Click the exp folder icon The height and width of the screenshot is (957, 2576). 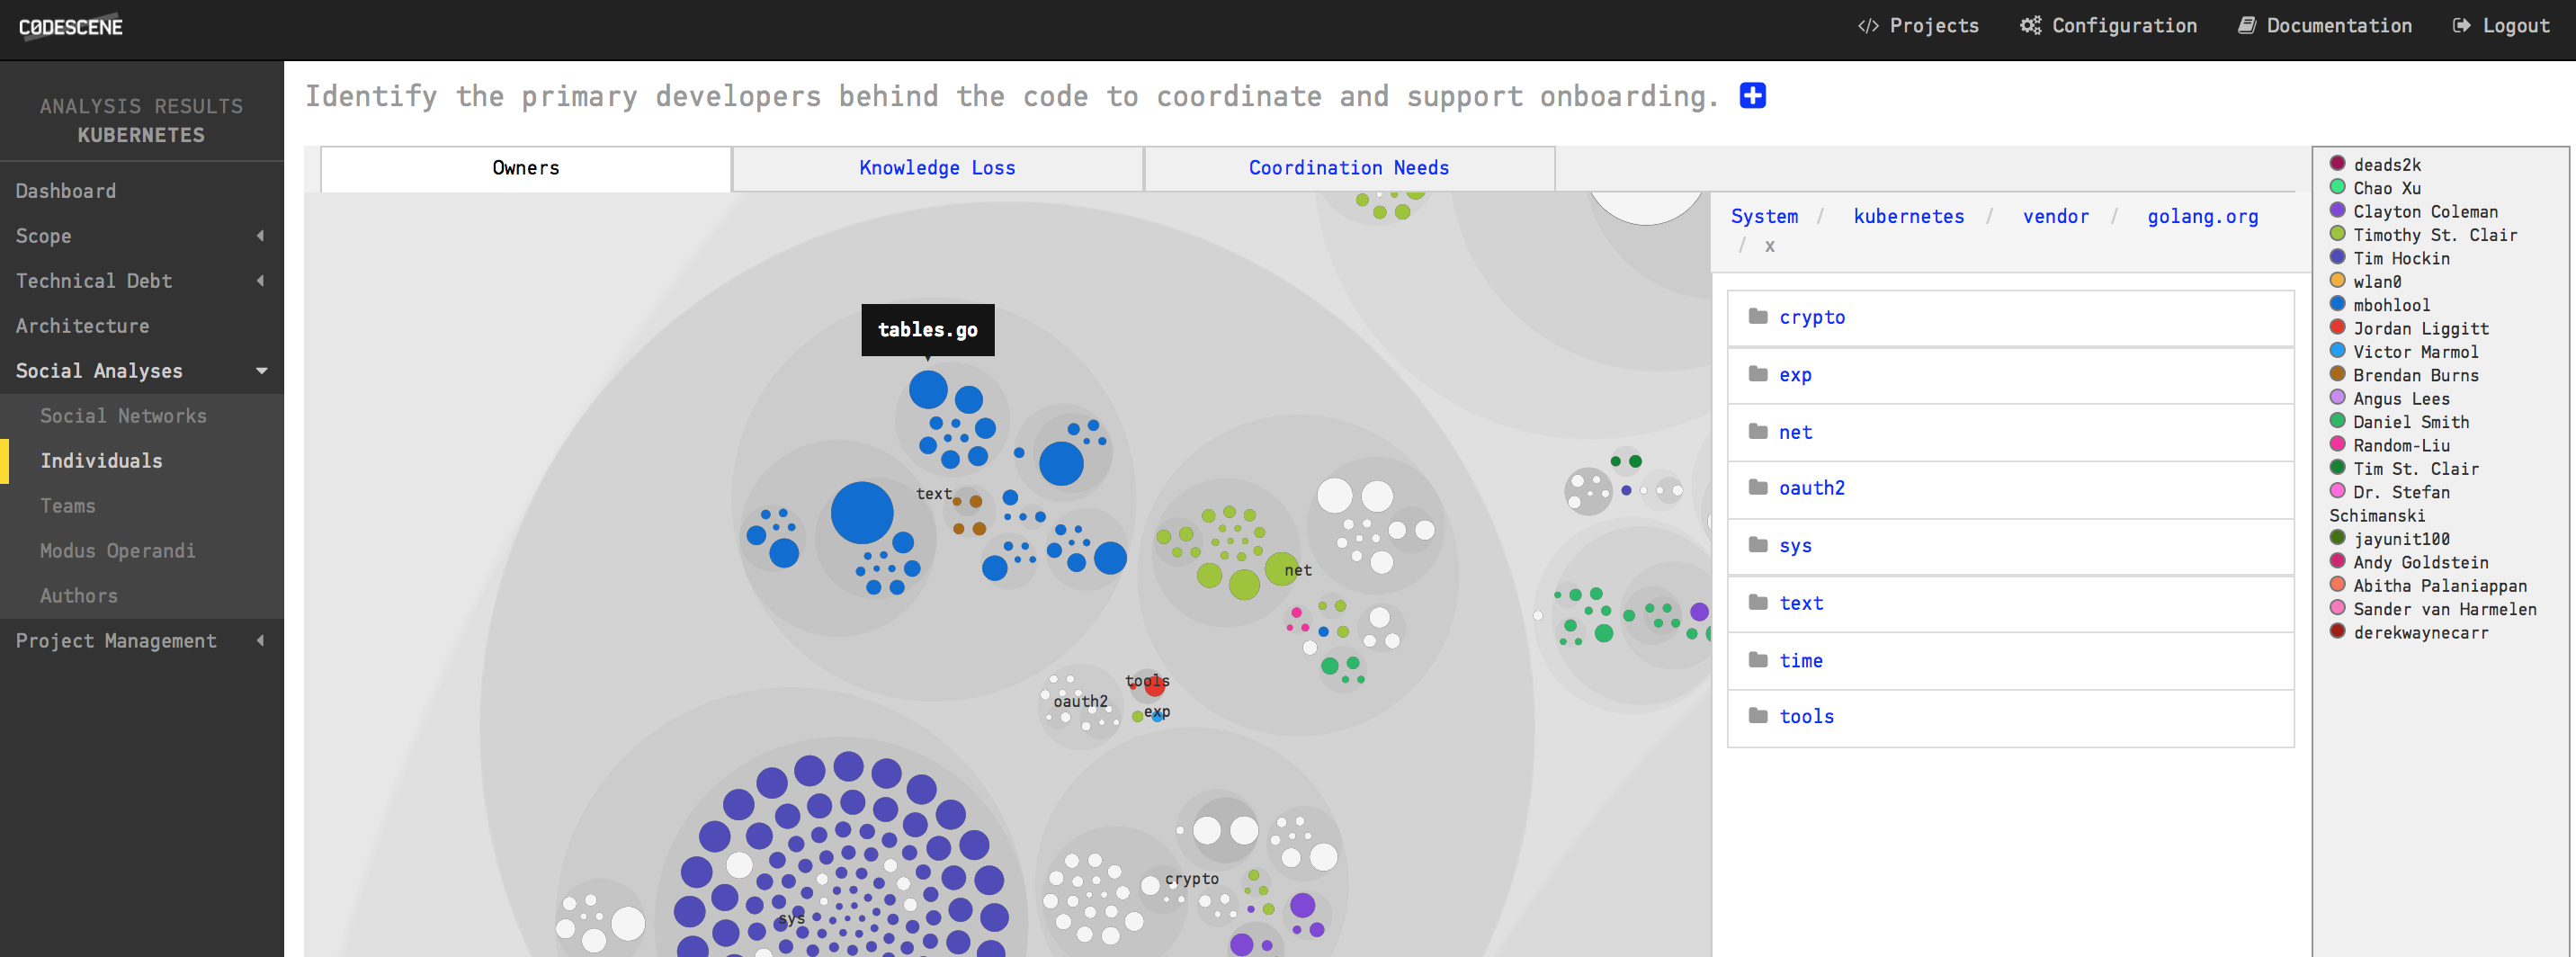click(x=1757, y=374)
